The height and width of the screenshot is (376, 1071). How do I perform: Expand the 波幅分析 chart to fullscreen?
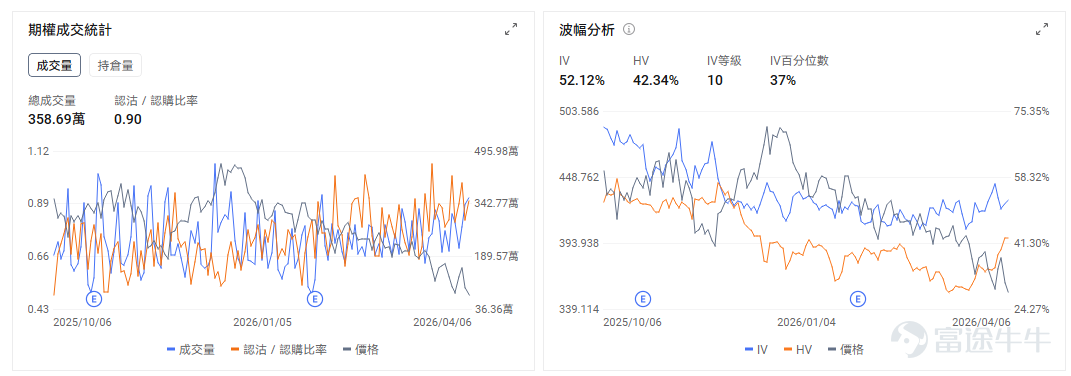coord(1042,29)
